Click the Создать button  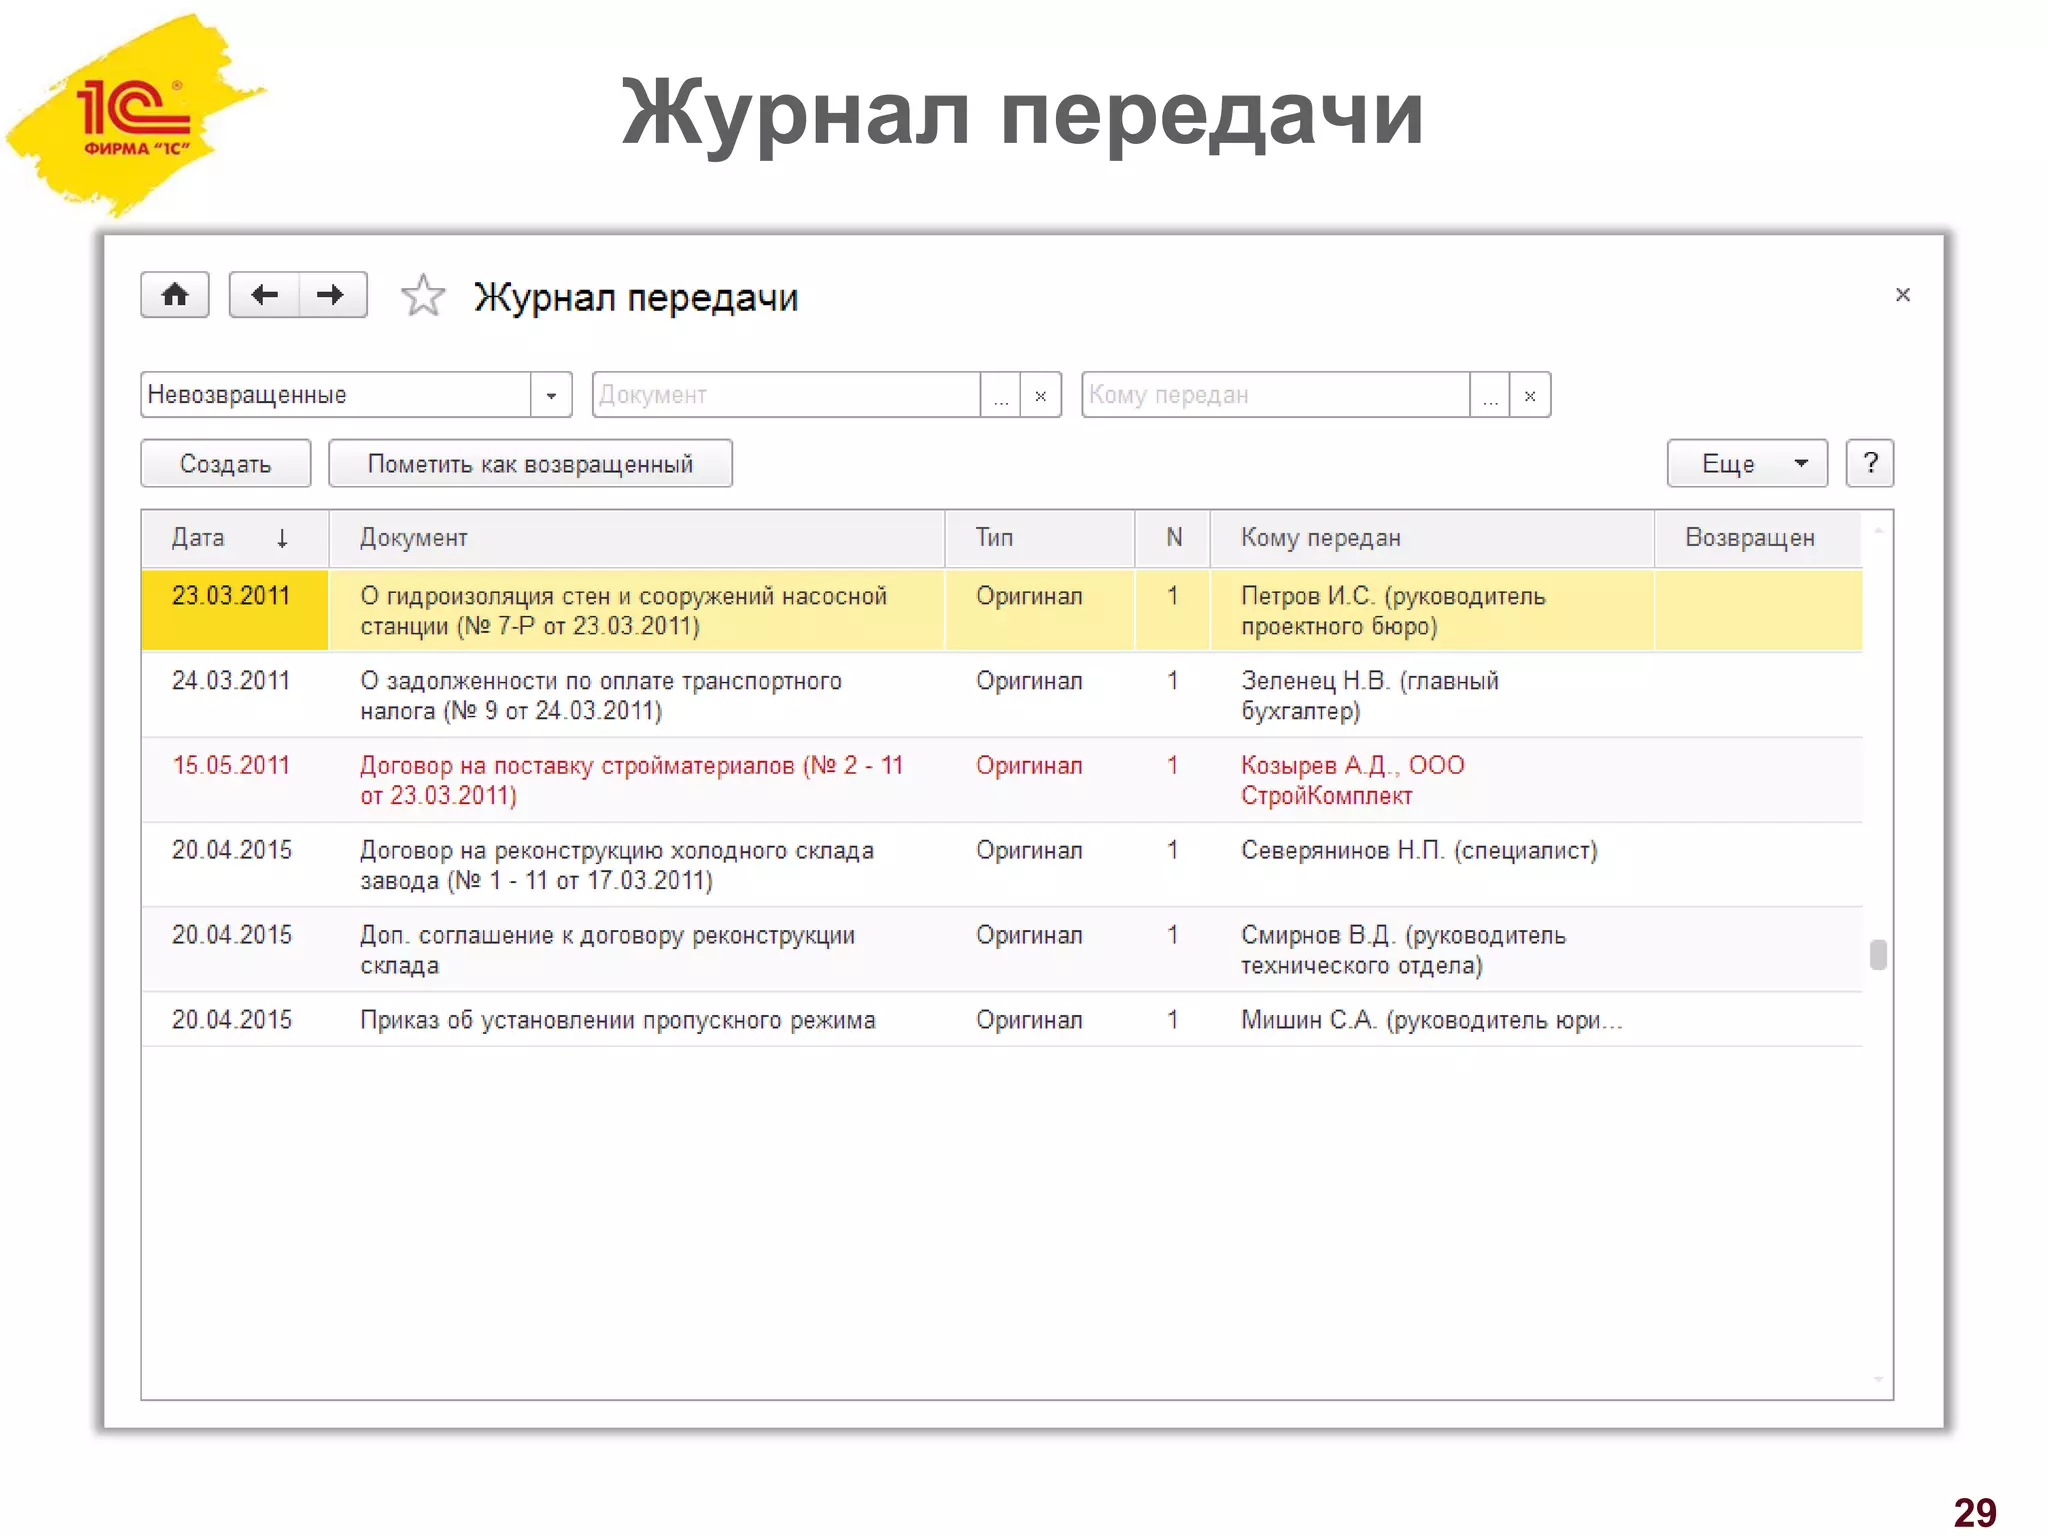coord(226,463)
